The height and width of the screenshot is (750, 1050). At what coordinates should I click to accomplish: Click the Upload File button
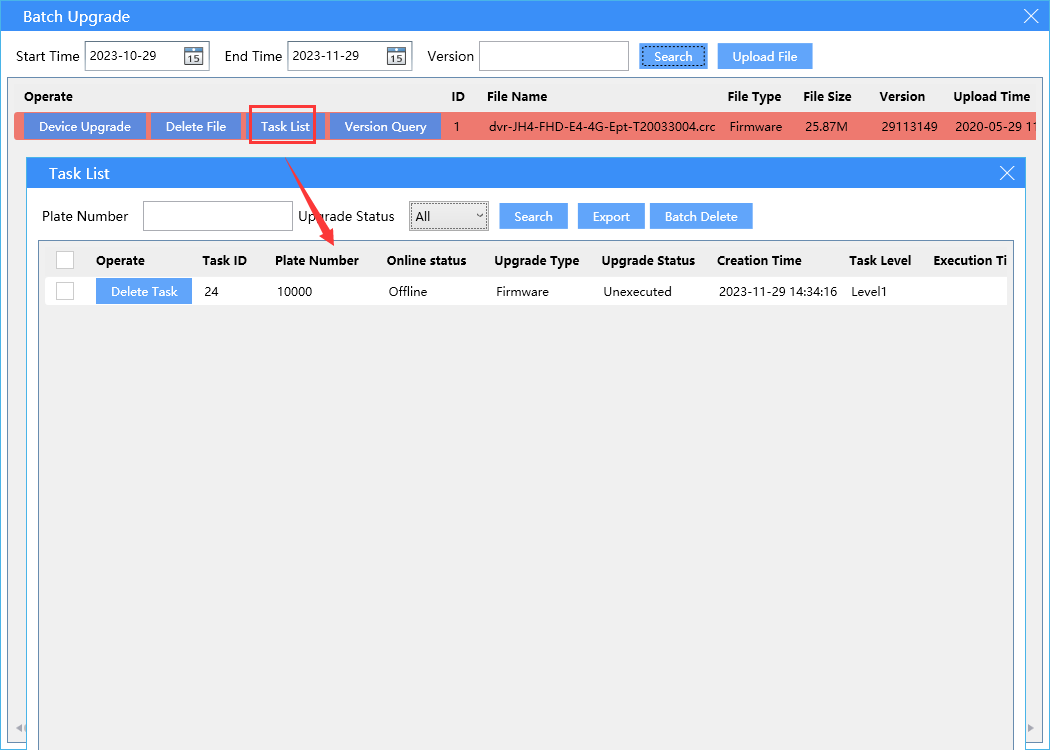(765, 56)
